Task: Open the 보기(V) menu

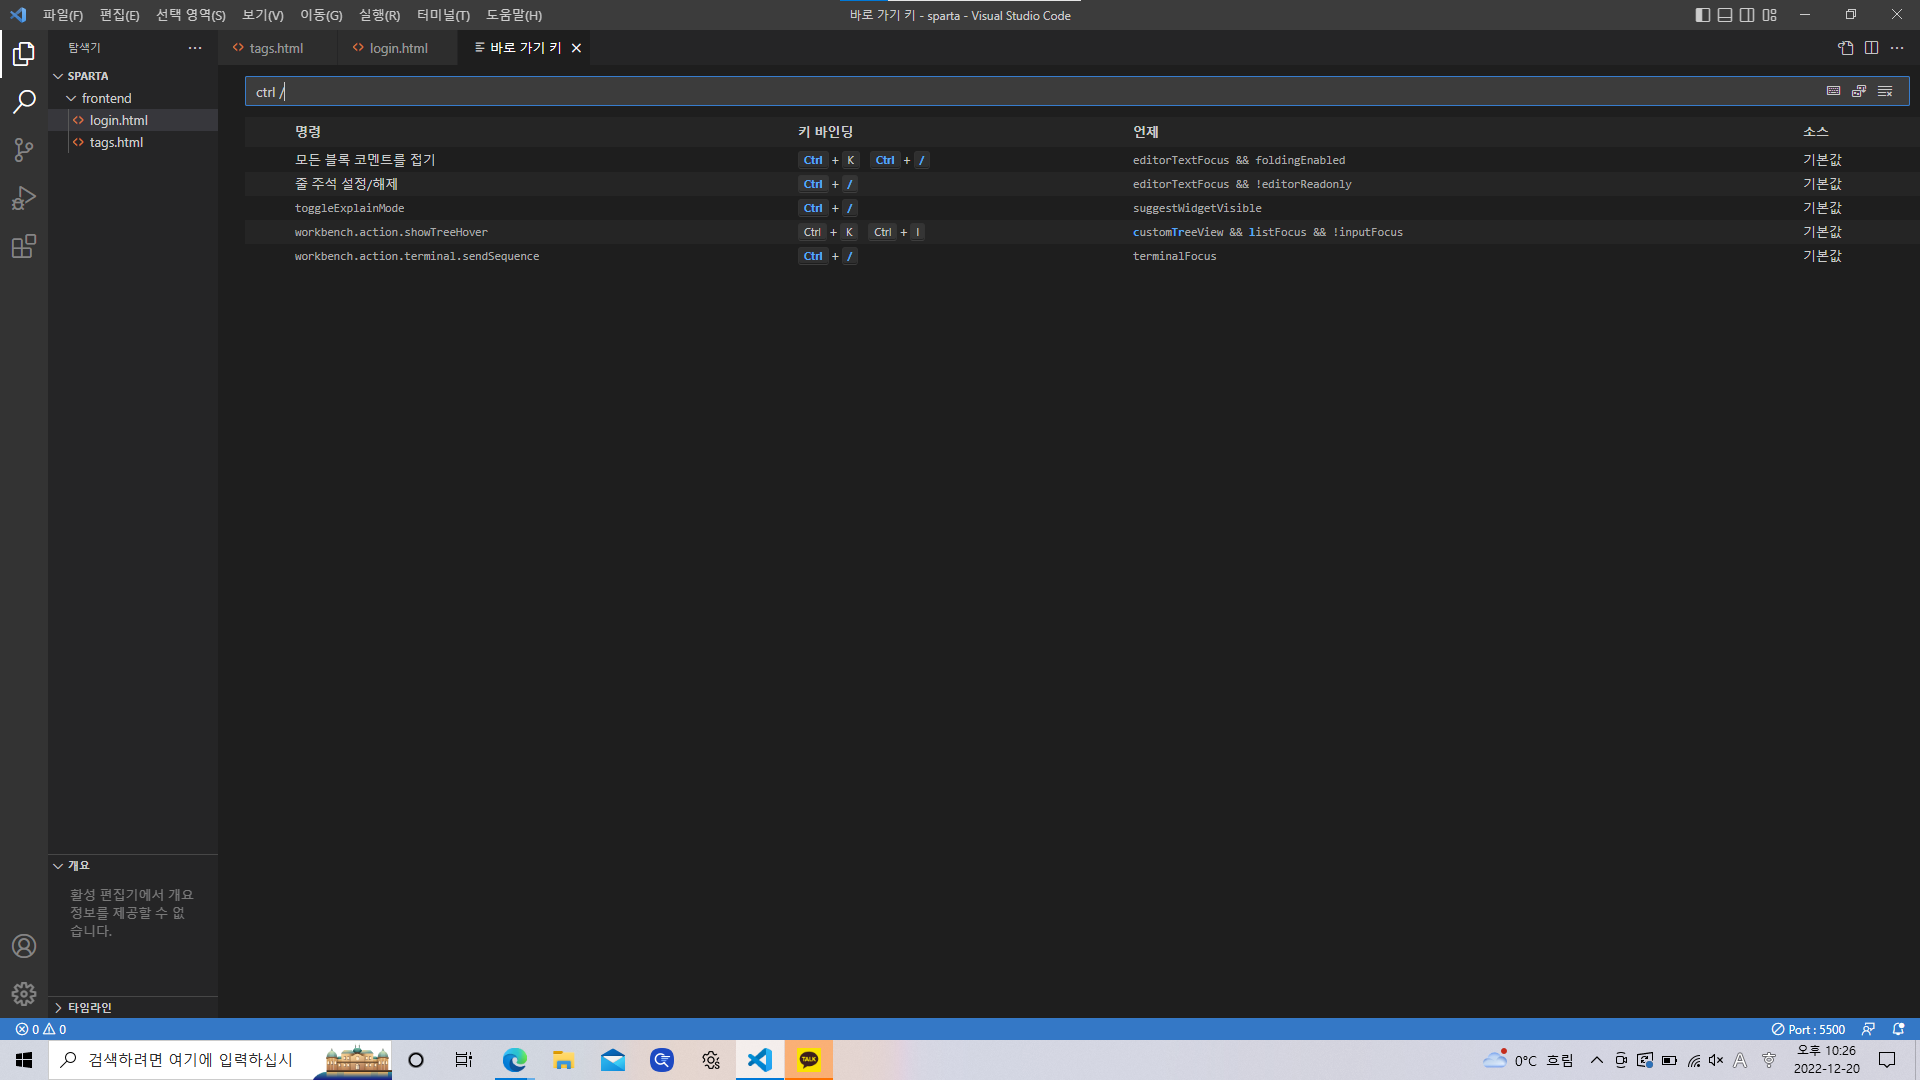Action: click(263, 15)
